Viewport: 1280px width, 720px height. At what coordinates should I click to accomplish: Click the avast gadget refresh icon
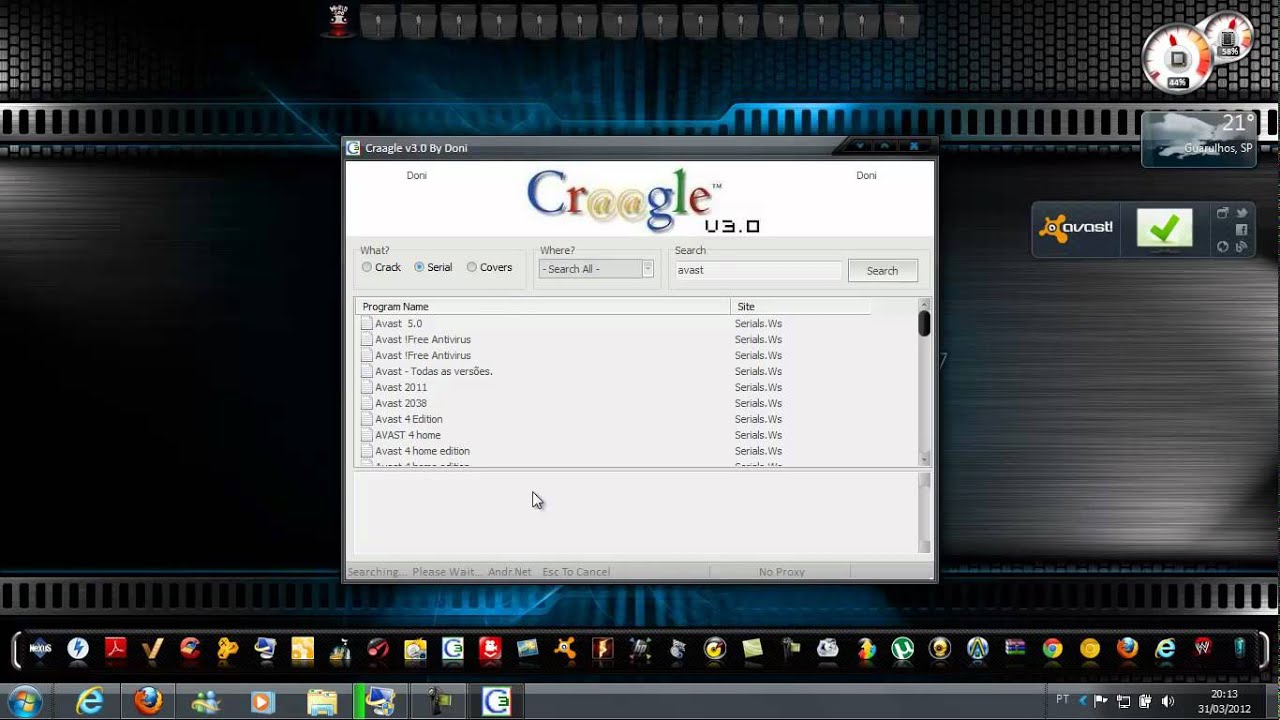point(1222,247)
